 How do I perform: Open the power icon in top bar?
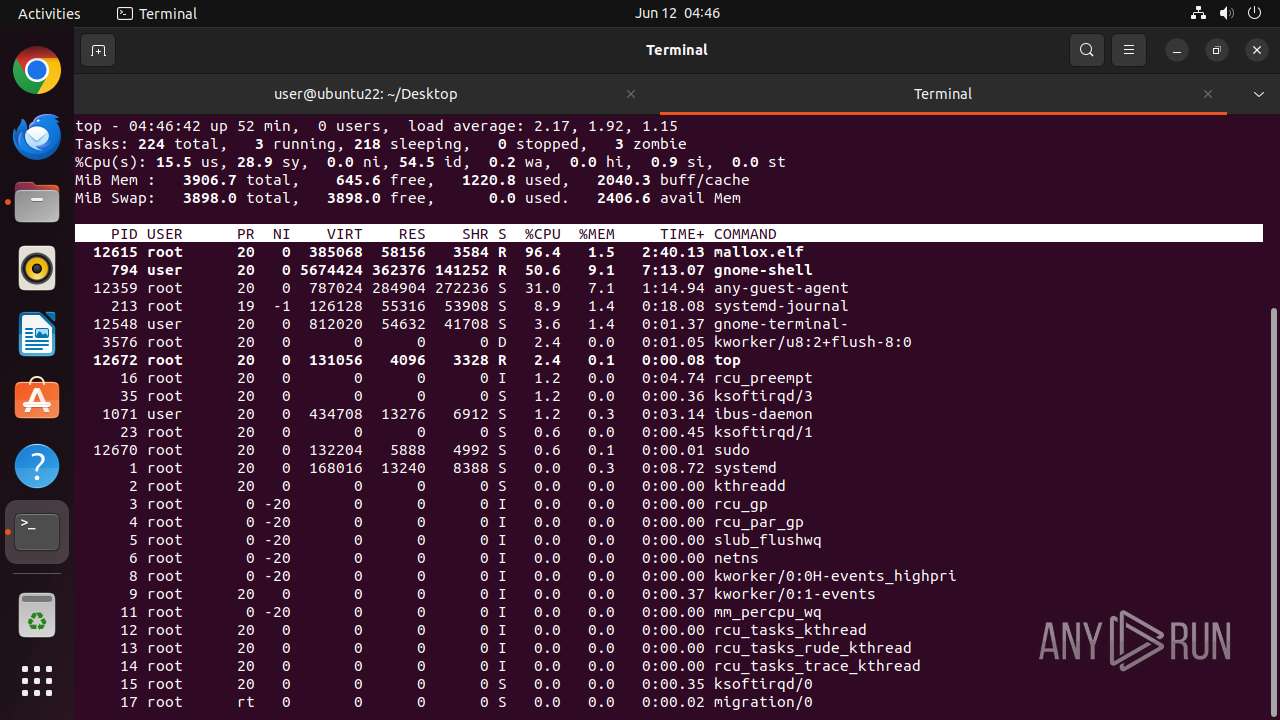tap(1257, 13)
